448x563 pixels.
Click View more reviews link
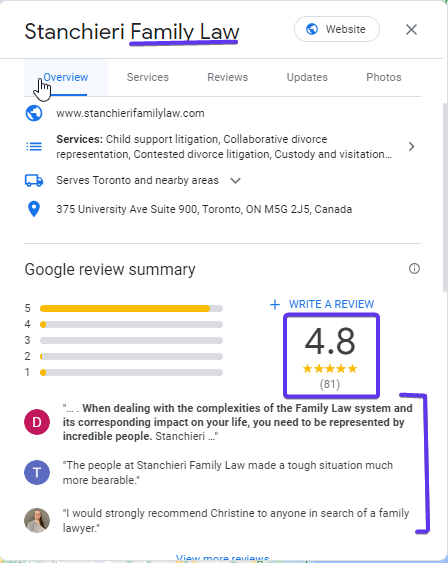pos(223,558)
